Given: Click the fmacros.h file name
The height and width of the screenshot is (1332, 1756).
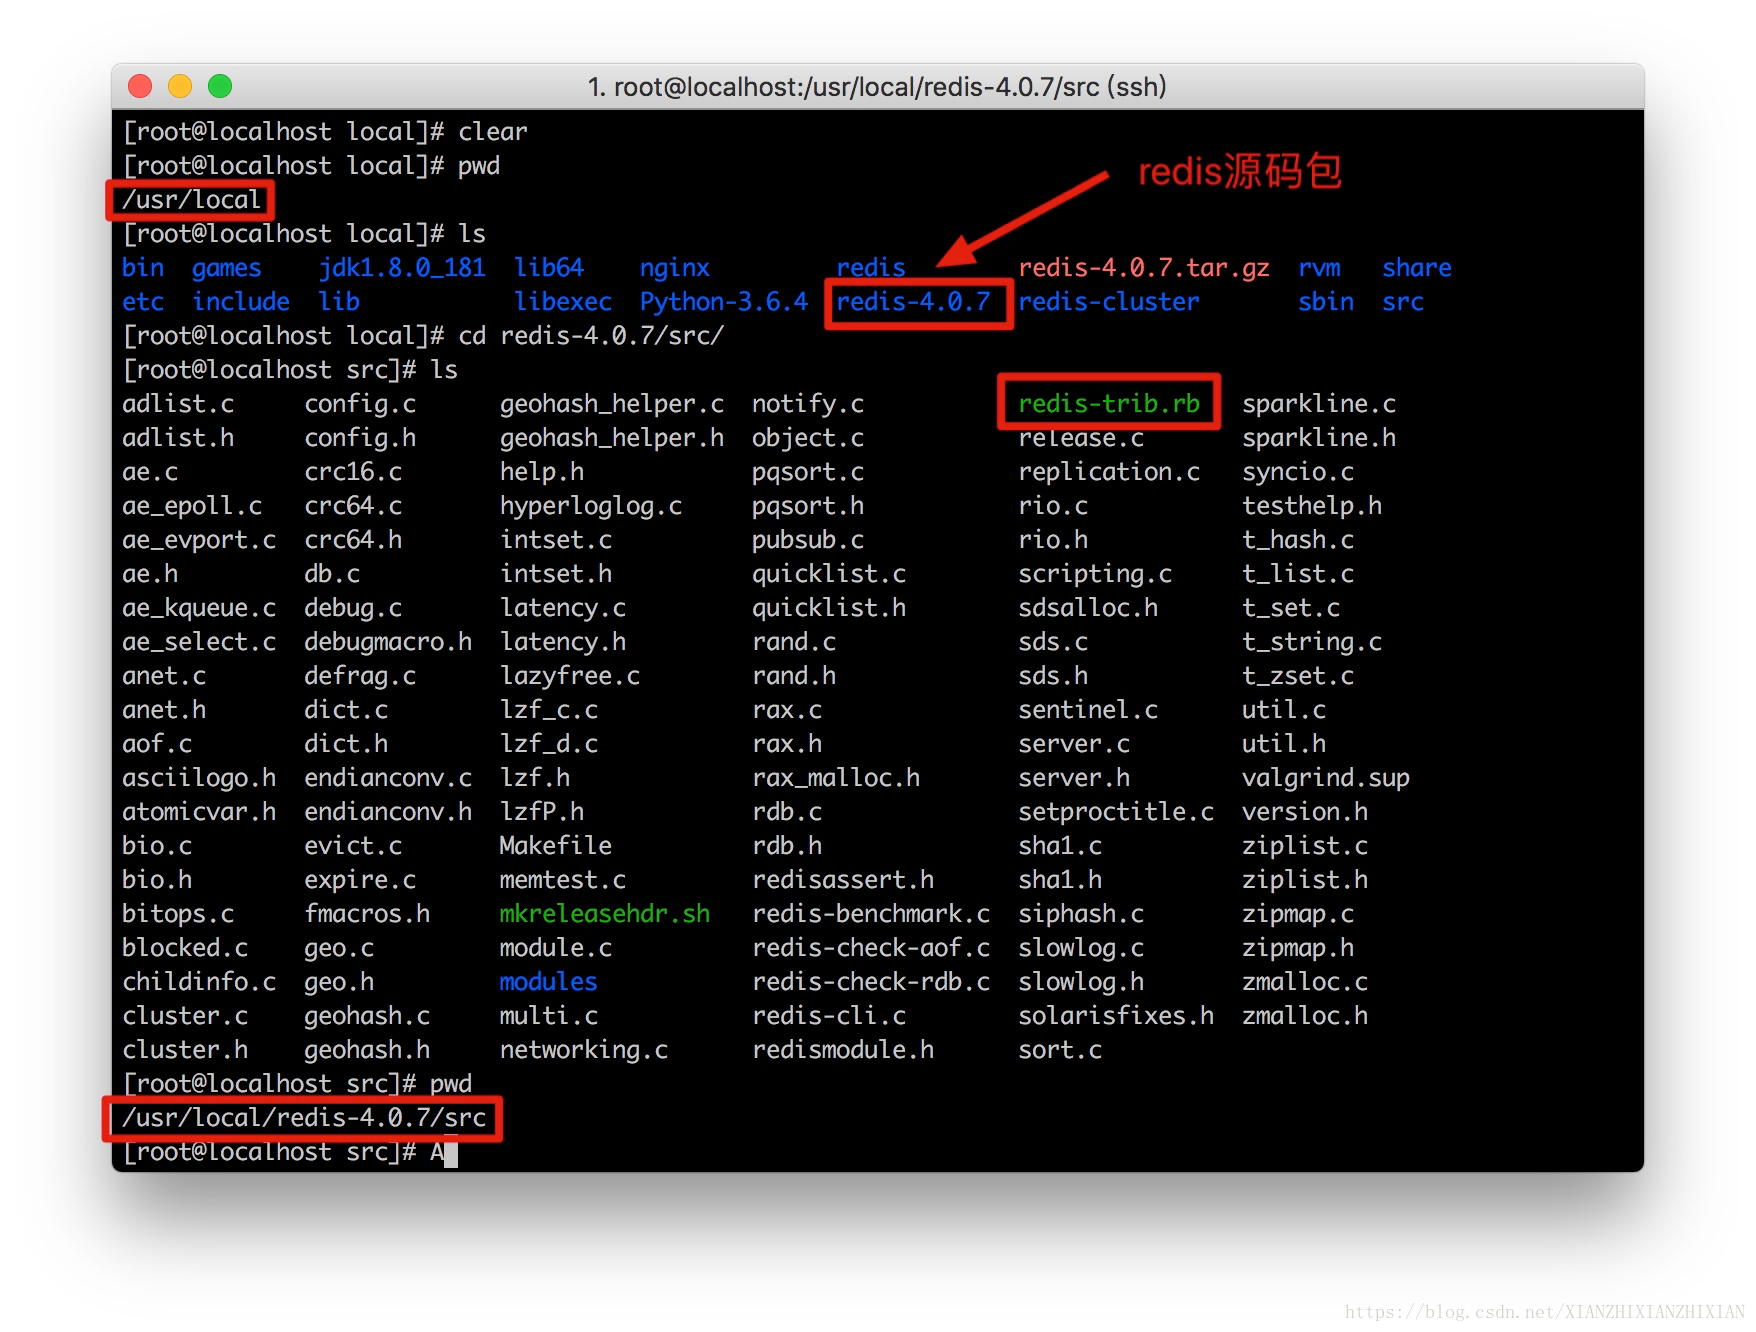Looking at the screenshot, I should pyautogui.click(x=367, y=914).
